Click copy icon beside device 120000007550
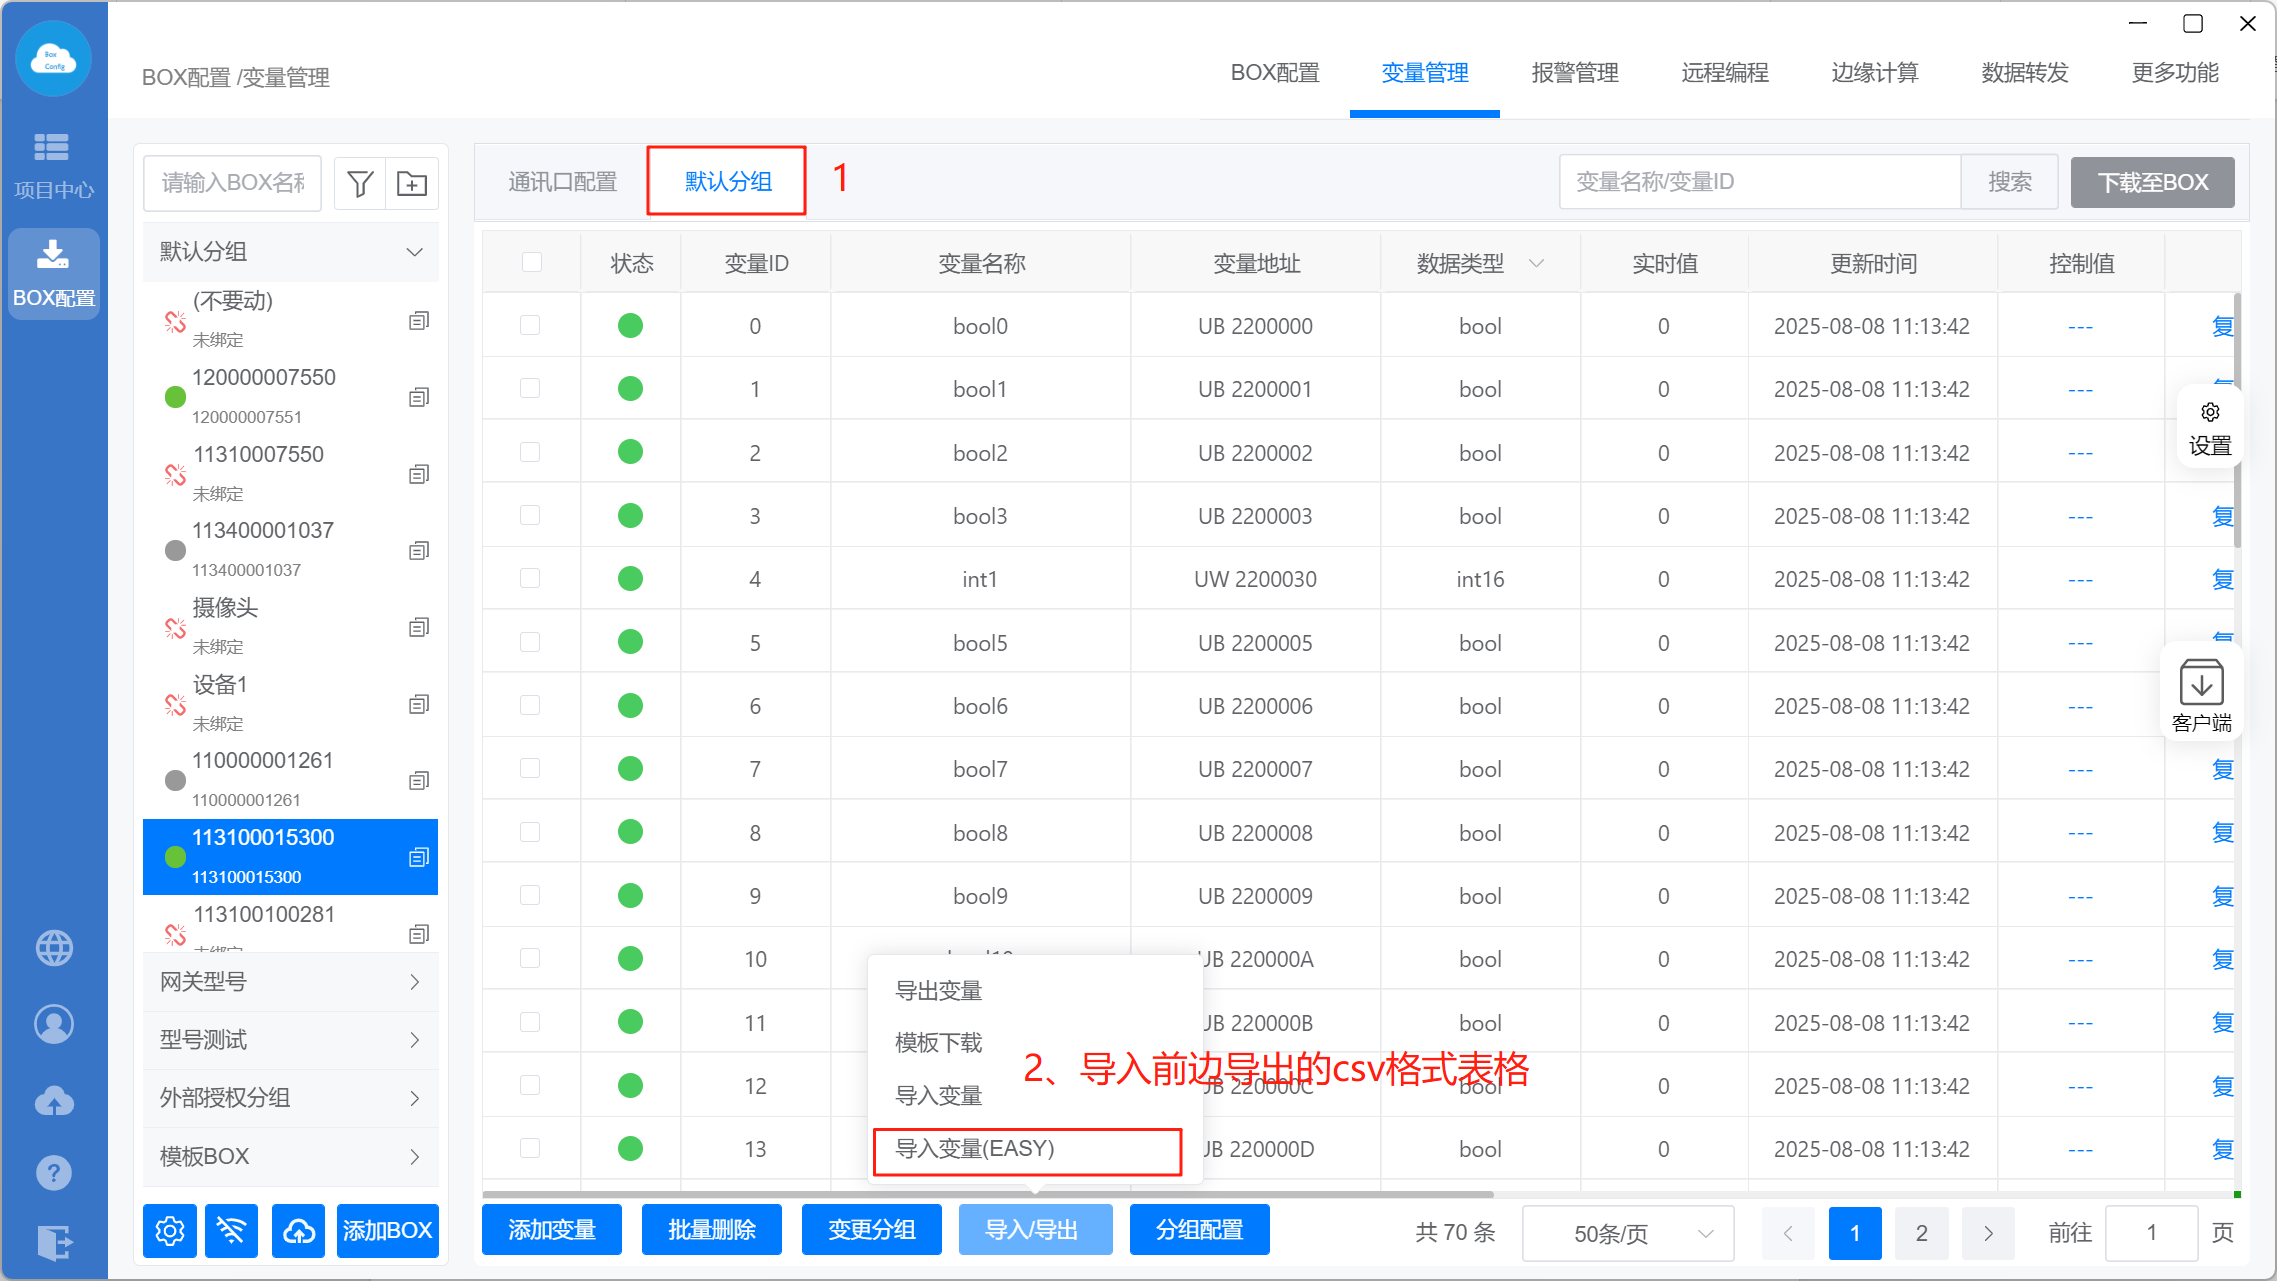This screenshot has width=2277, height=1281. (x=419, y=397)
